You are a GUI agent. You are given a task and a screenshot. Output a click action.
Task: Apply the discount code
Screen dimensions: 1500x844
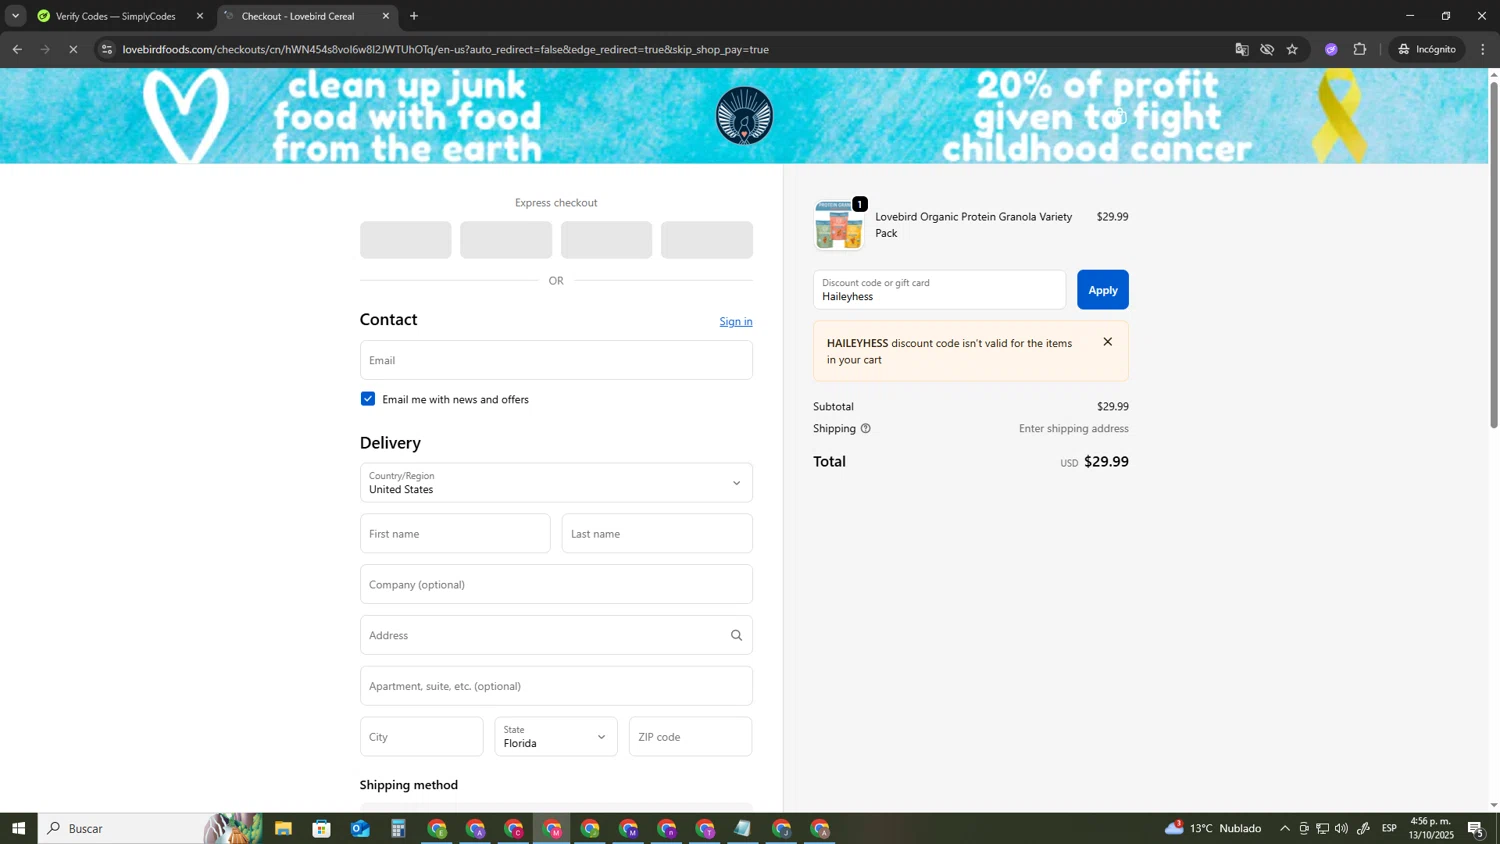pos(1103,290)
